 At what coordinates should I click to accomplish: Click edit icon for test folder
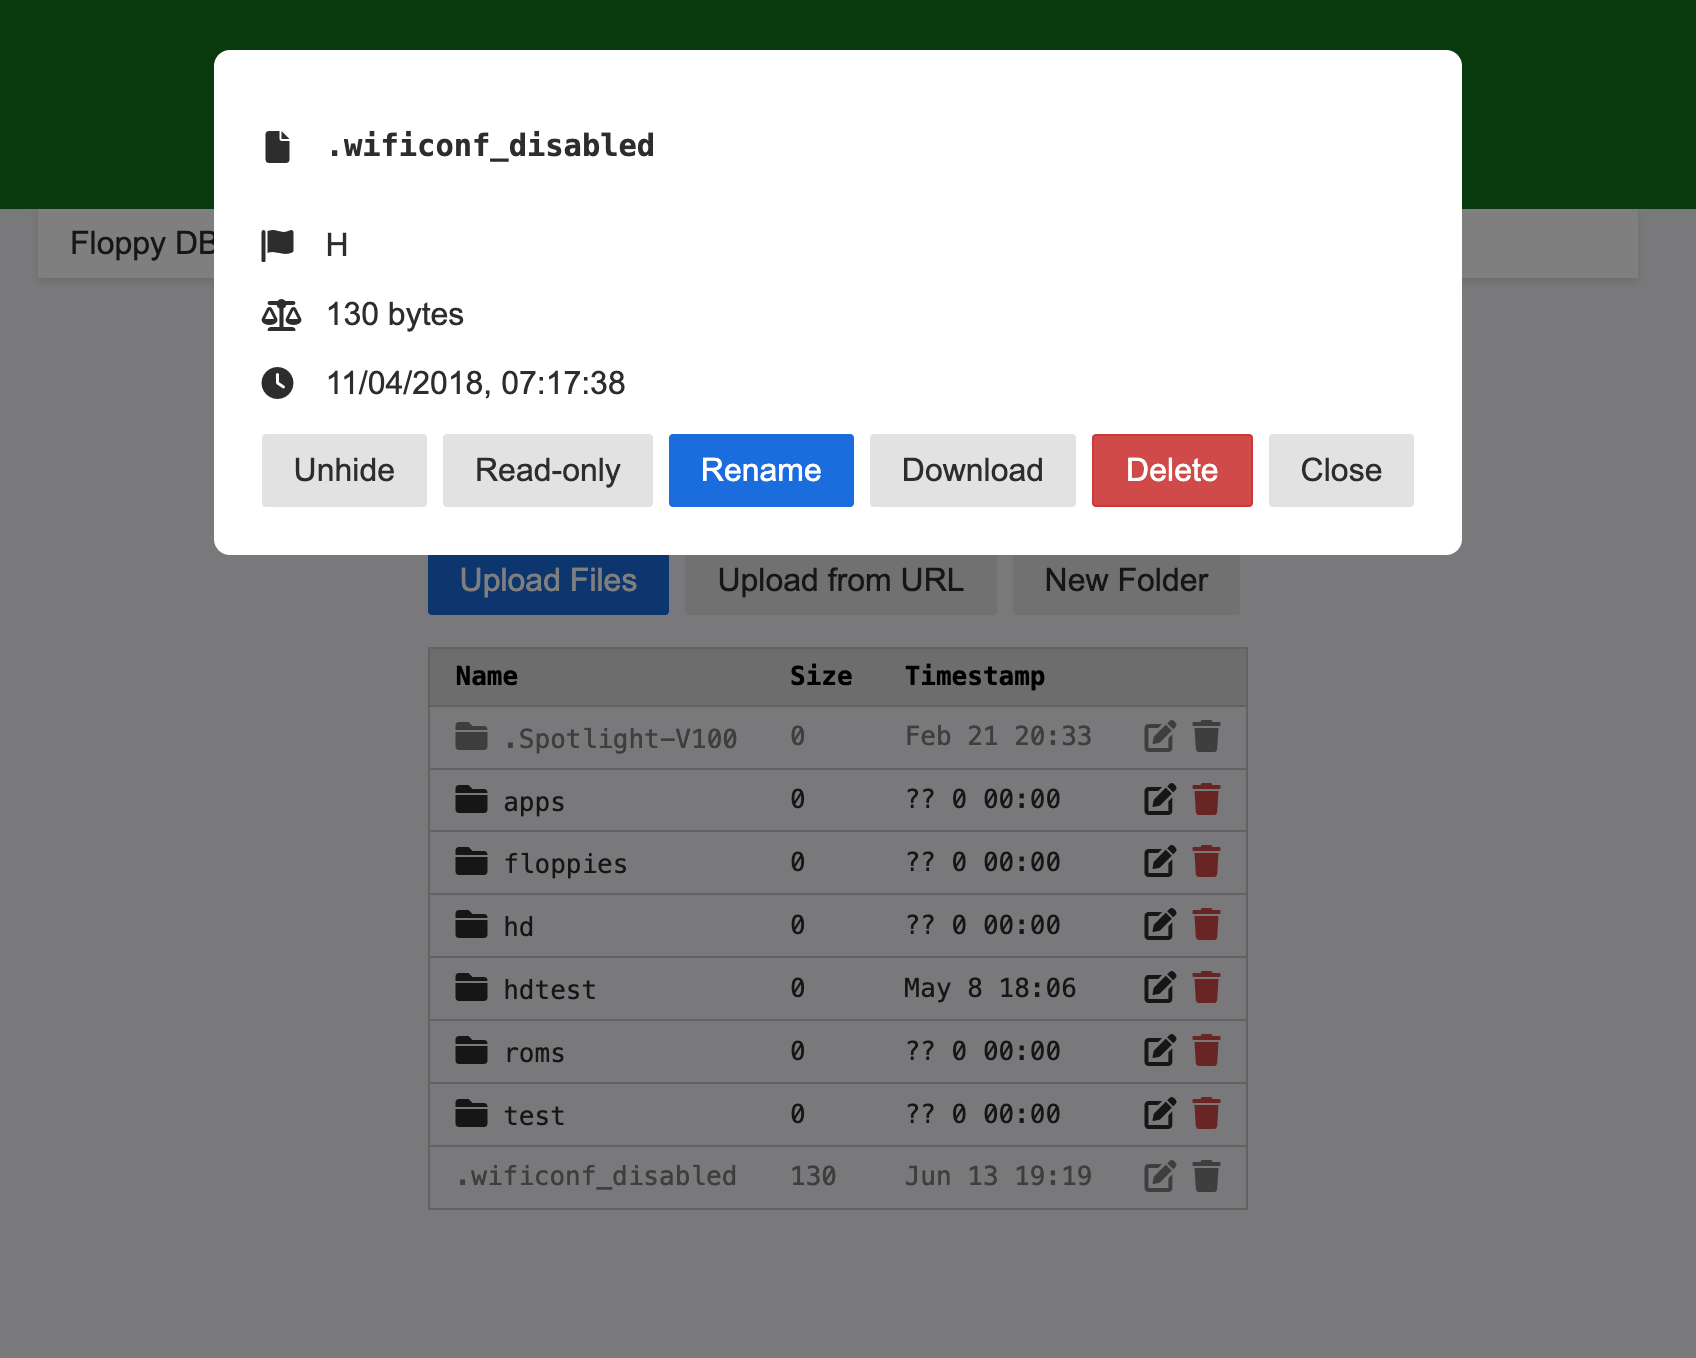[1160, 1114]
